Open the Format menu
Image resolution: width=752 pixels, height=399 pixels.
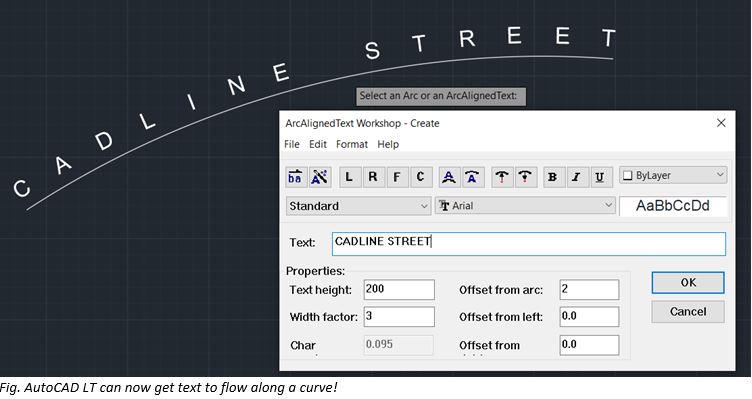(x=352, y=144)
